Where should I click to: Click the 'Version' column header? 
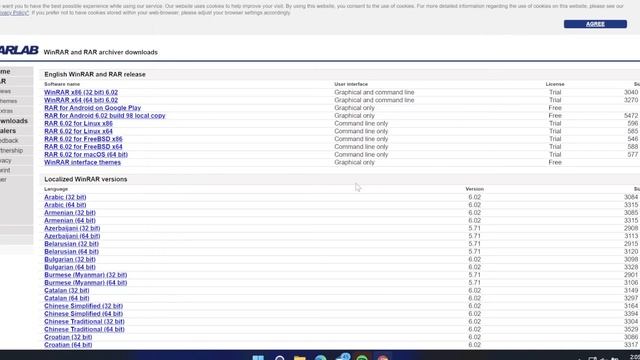tap(474, 189)
